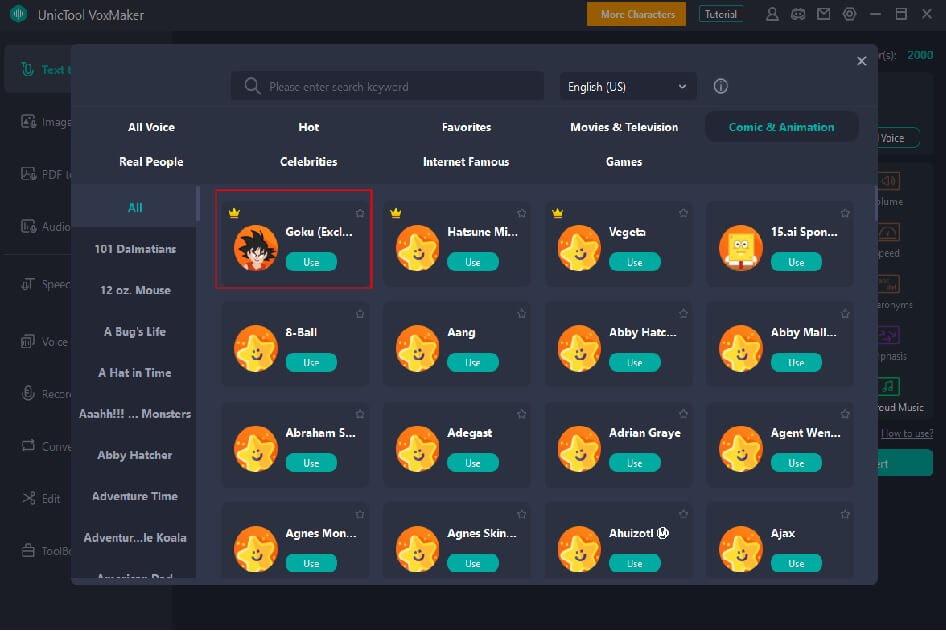Click the 15.ai SpongeBob avatar

coord(741,247)
